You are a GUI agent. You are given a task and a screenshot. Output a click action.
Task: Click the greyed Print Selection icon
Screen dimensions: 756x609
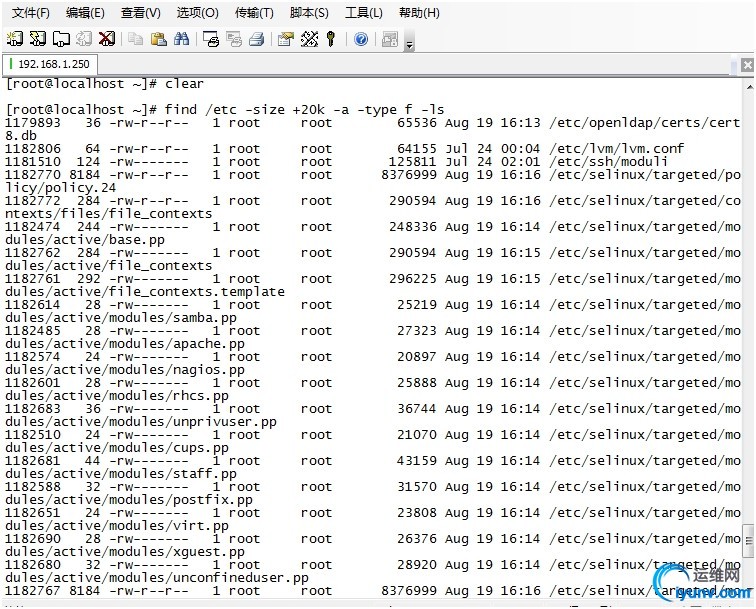[x=234, y=39]
